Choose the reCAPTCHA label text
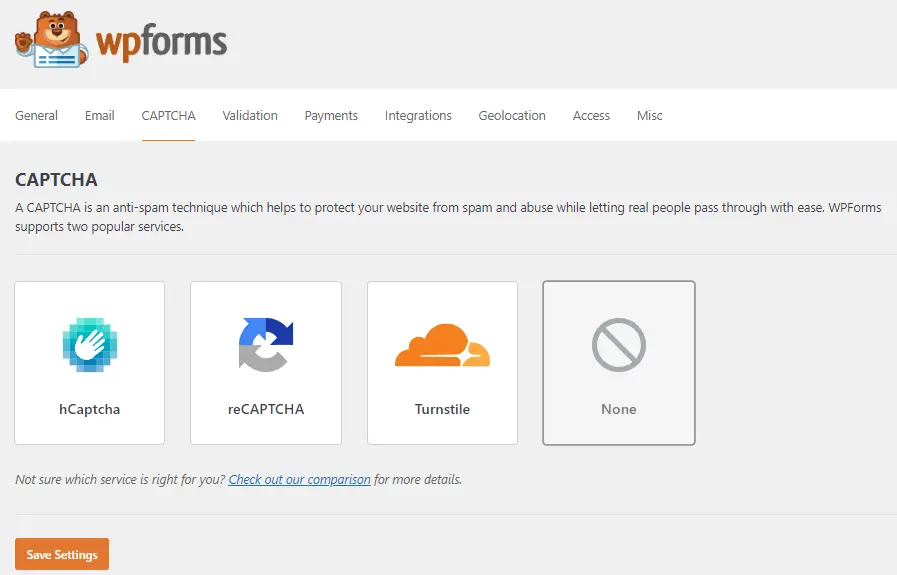 [266, 409]
